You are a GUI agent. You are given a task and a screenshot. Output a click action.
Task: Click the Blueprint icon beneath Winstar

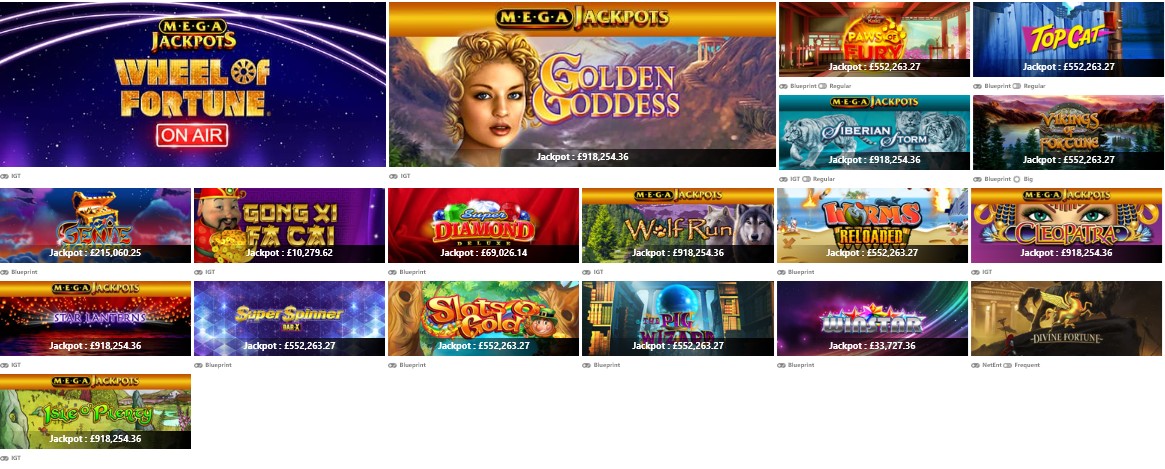tap(782, 365)
